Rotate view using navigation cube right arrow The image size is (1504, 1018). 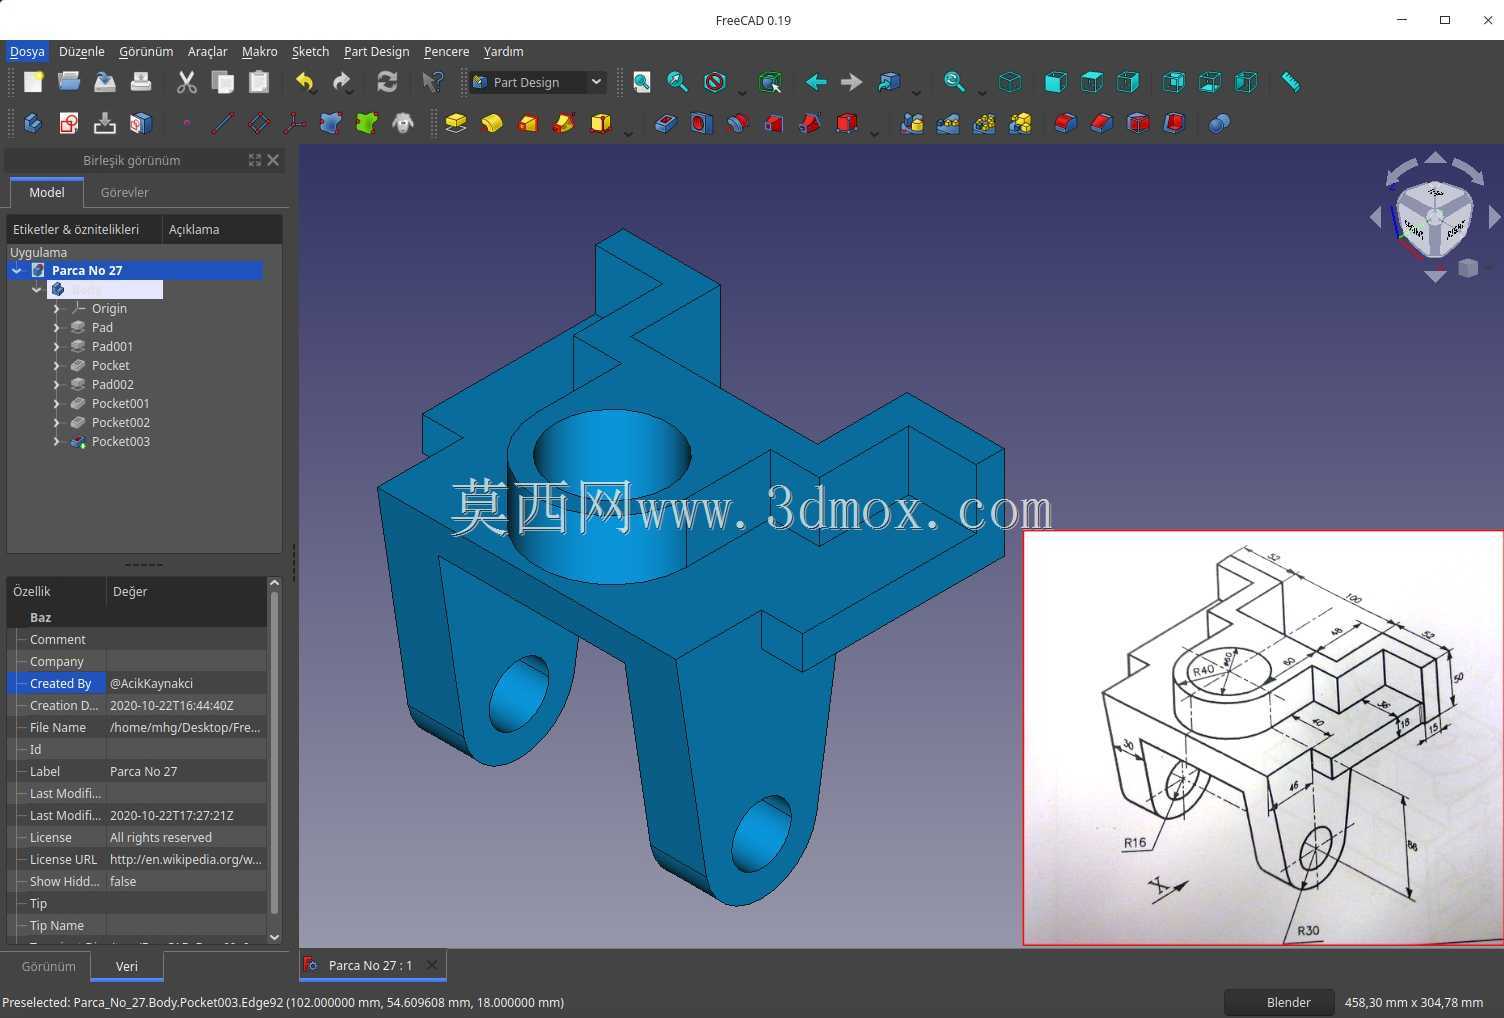1494,217
